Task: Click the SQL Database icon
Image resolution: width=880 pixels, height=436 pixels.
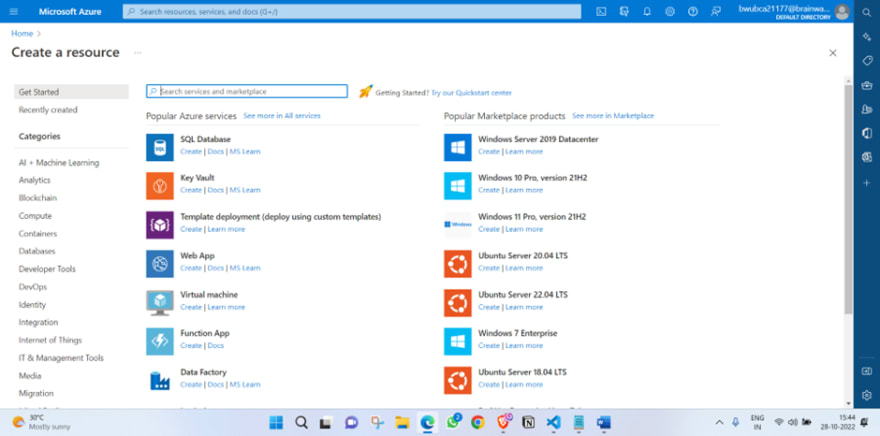Action: coord(160,147)
